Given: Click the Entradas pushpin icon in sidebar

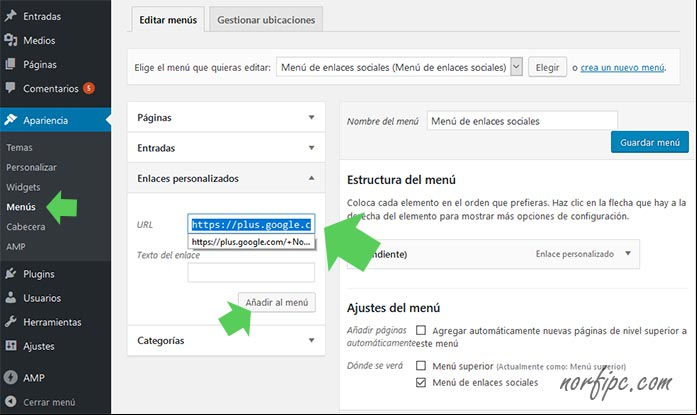Looking at the screenshot, I should point(11,16).
